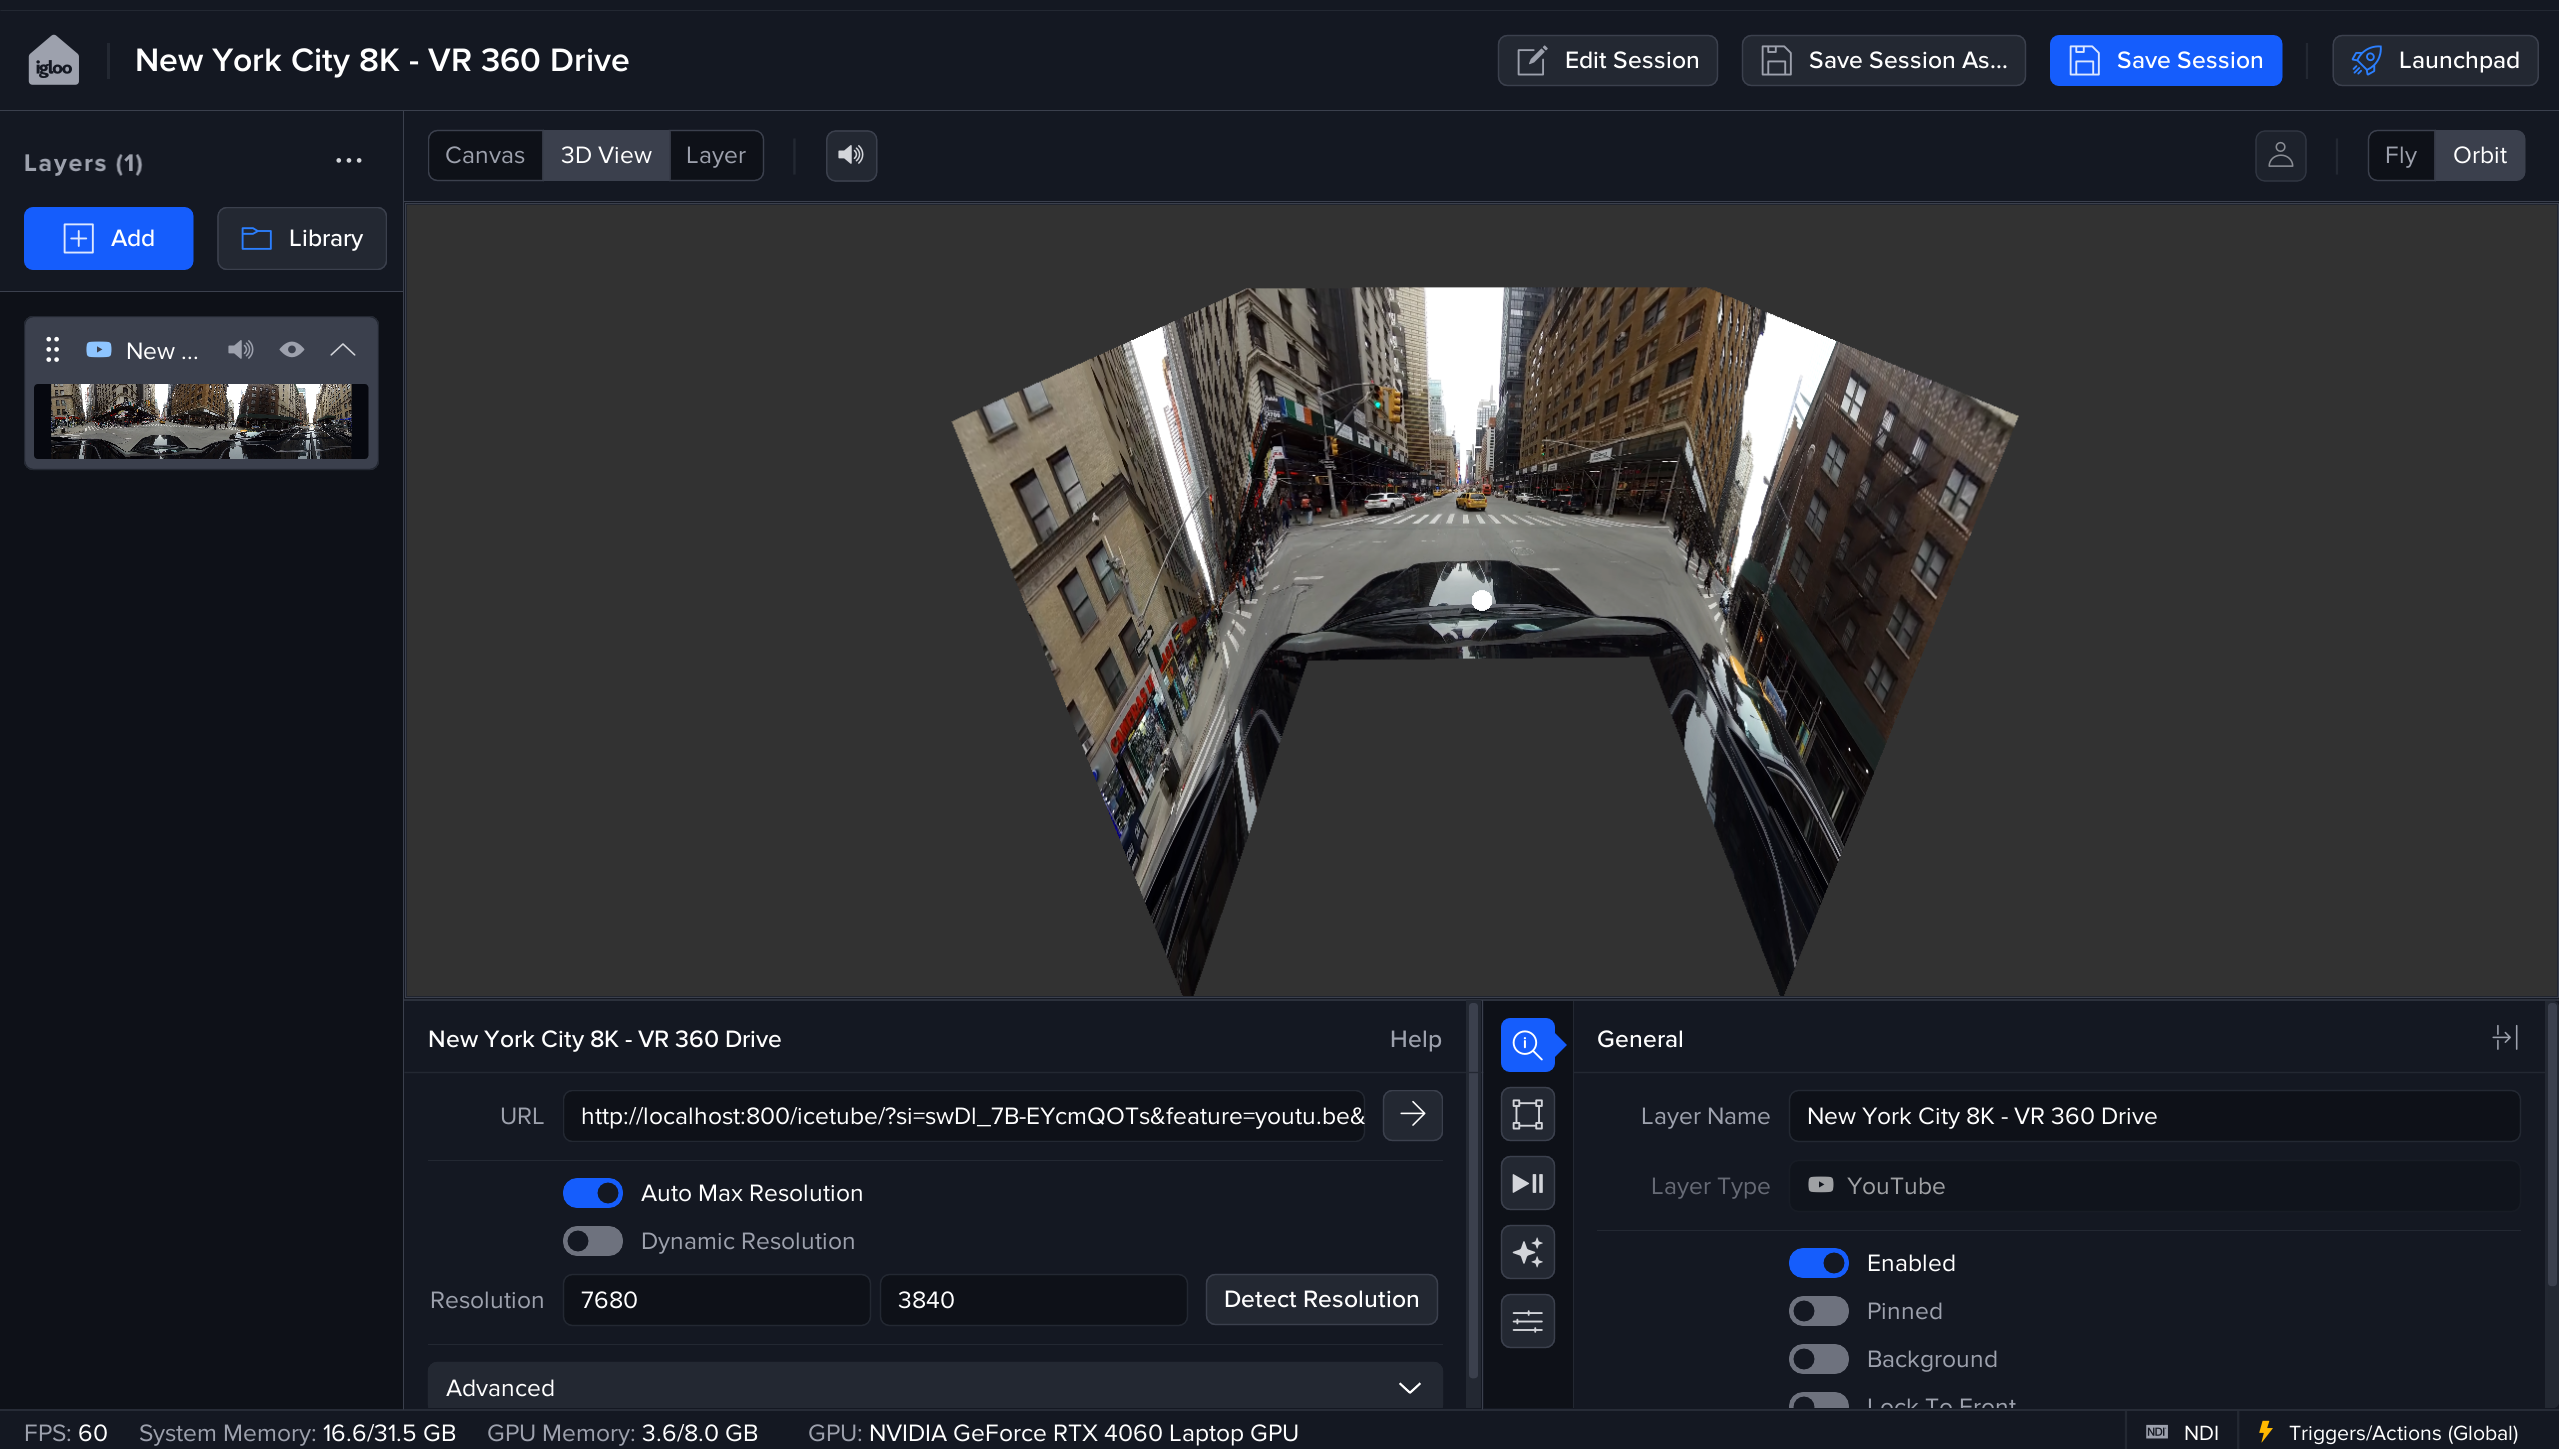
Task: Select Fly camera mode
Action: point(2400,155)
